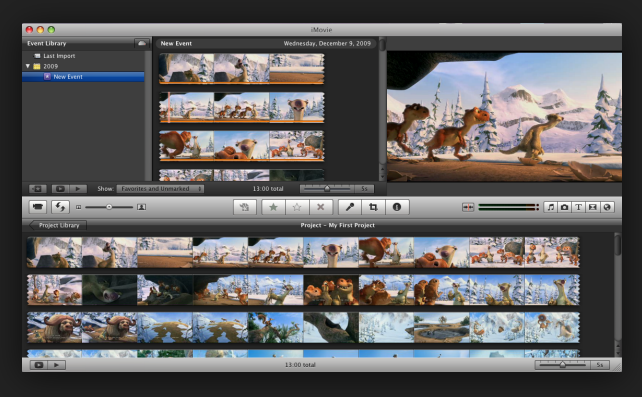The width and height of the screenshot is (642, 397).
Task: Select New Event in the sidebar
Action: (x=83, y=77)
